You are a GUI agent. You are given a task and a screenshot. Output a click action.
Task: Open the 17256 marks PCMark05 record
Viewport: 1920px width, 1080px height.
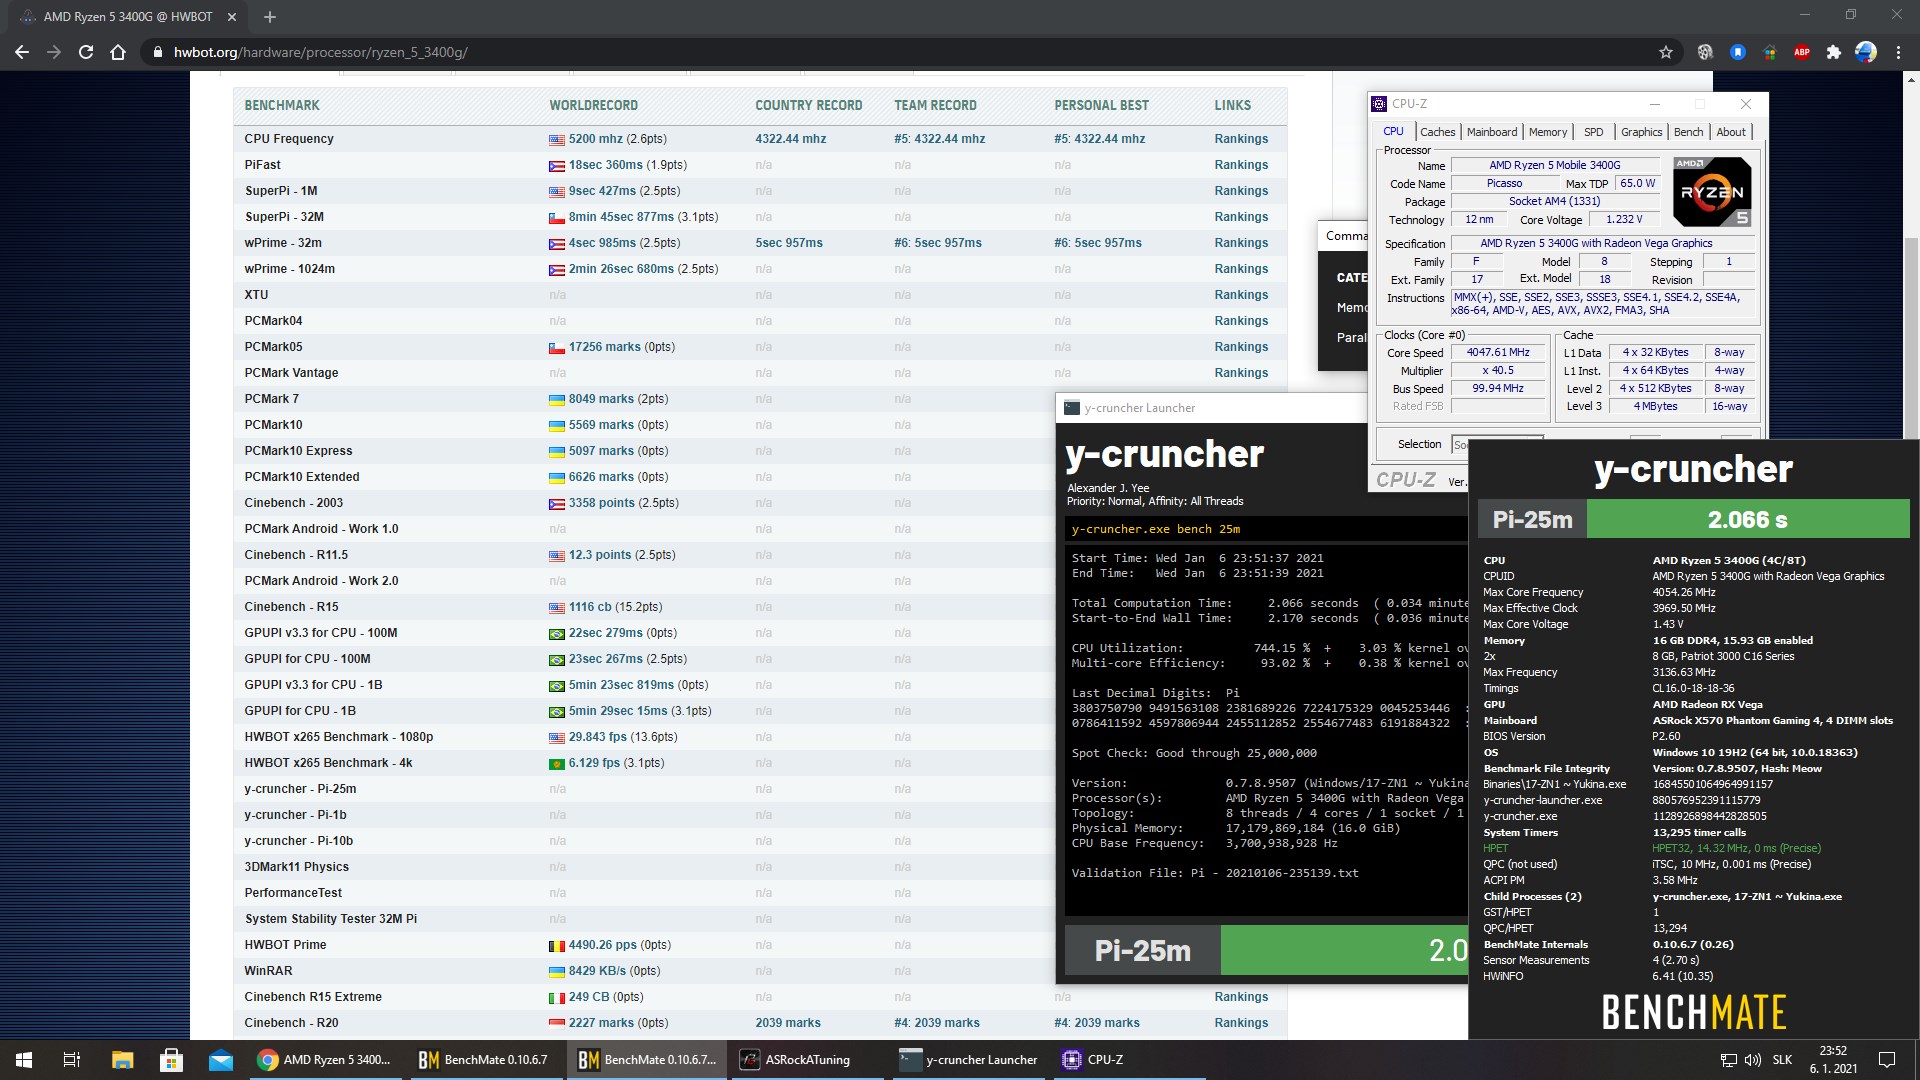pyautogui.click(x=605, y=347)
